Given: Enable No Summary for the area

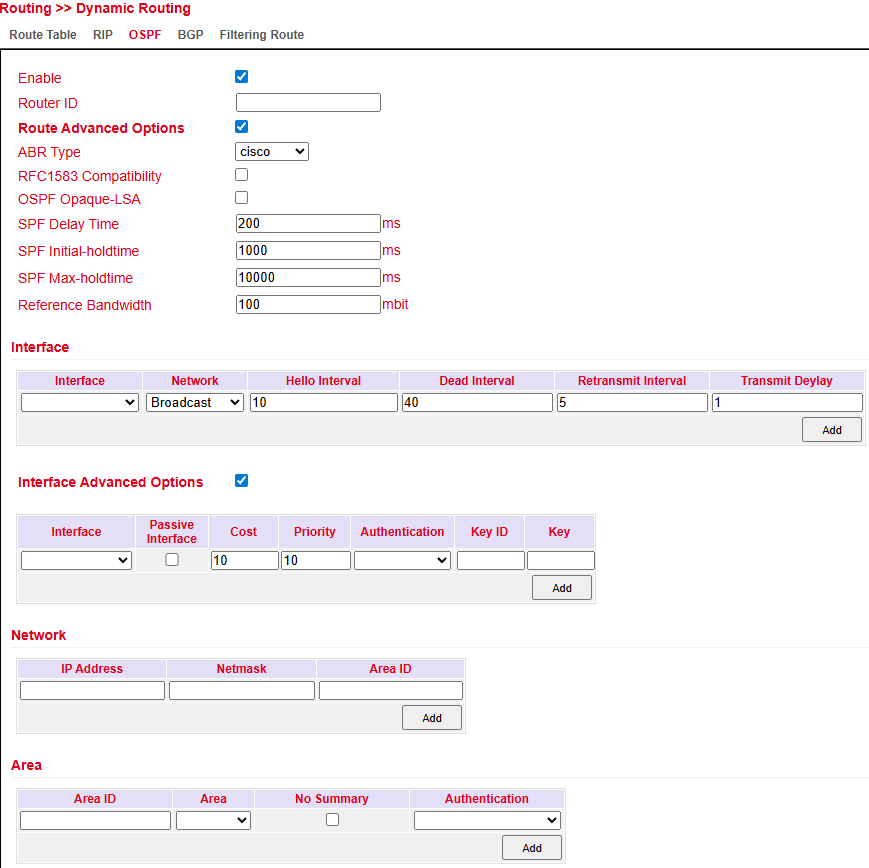Looking at the screenshot, I should (x=332, y=819).
